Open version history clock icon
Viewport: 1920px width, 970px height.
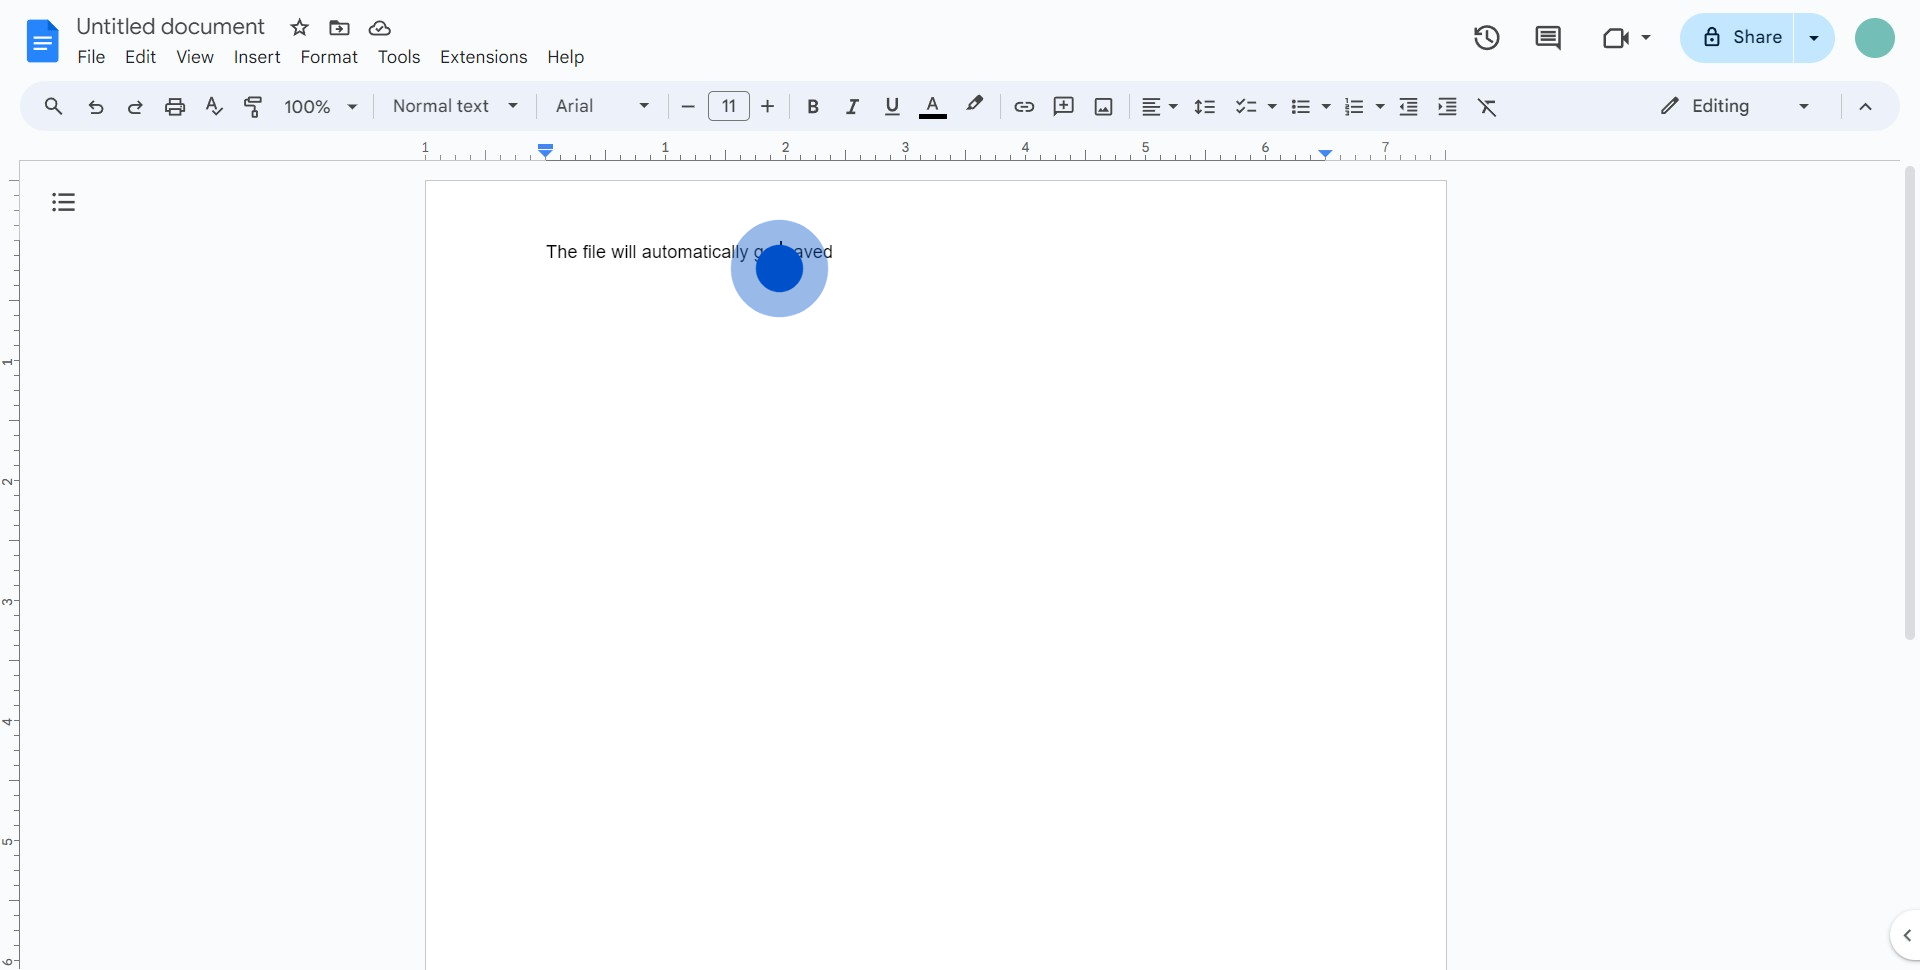click(x=1486, y=38)
